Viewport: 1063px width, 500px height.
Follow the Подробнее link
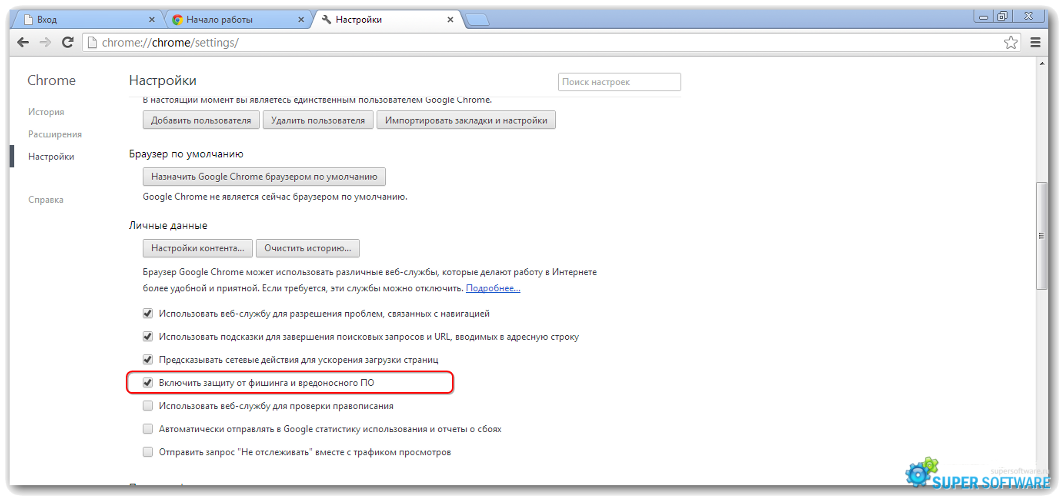493,289
